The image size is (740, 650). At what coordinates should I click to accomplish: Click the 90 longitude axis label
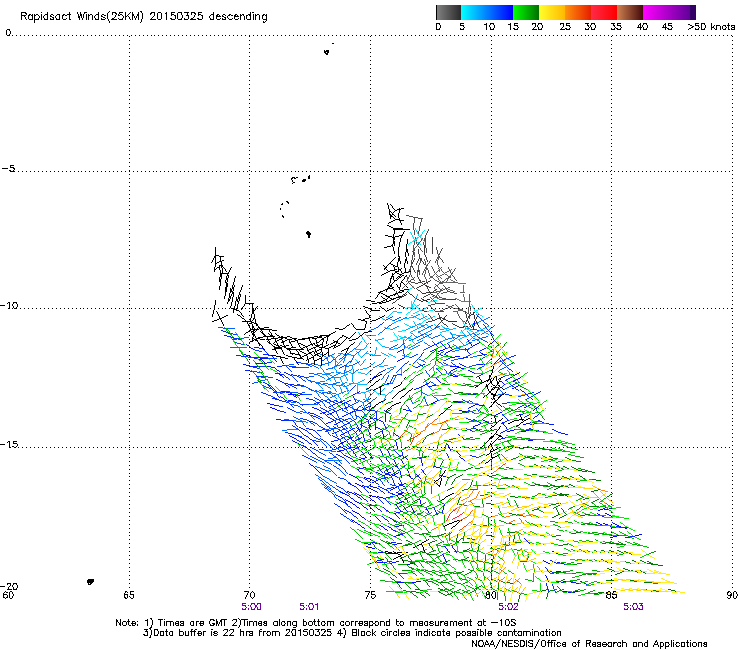coord(732,595)
